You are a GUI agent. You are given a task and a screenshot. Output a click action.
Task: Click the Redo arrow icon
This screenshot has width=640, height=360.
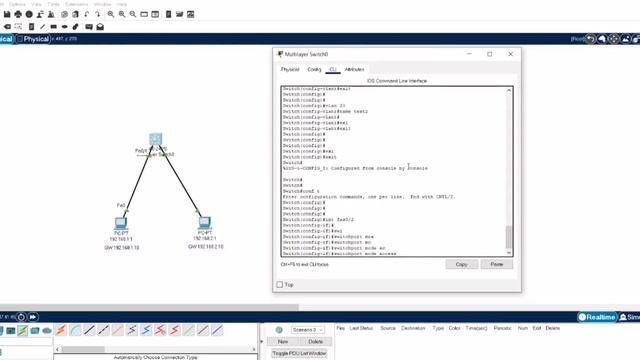[98, 14]
